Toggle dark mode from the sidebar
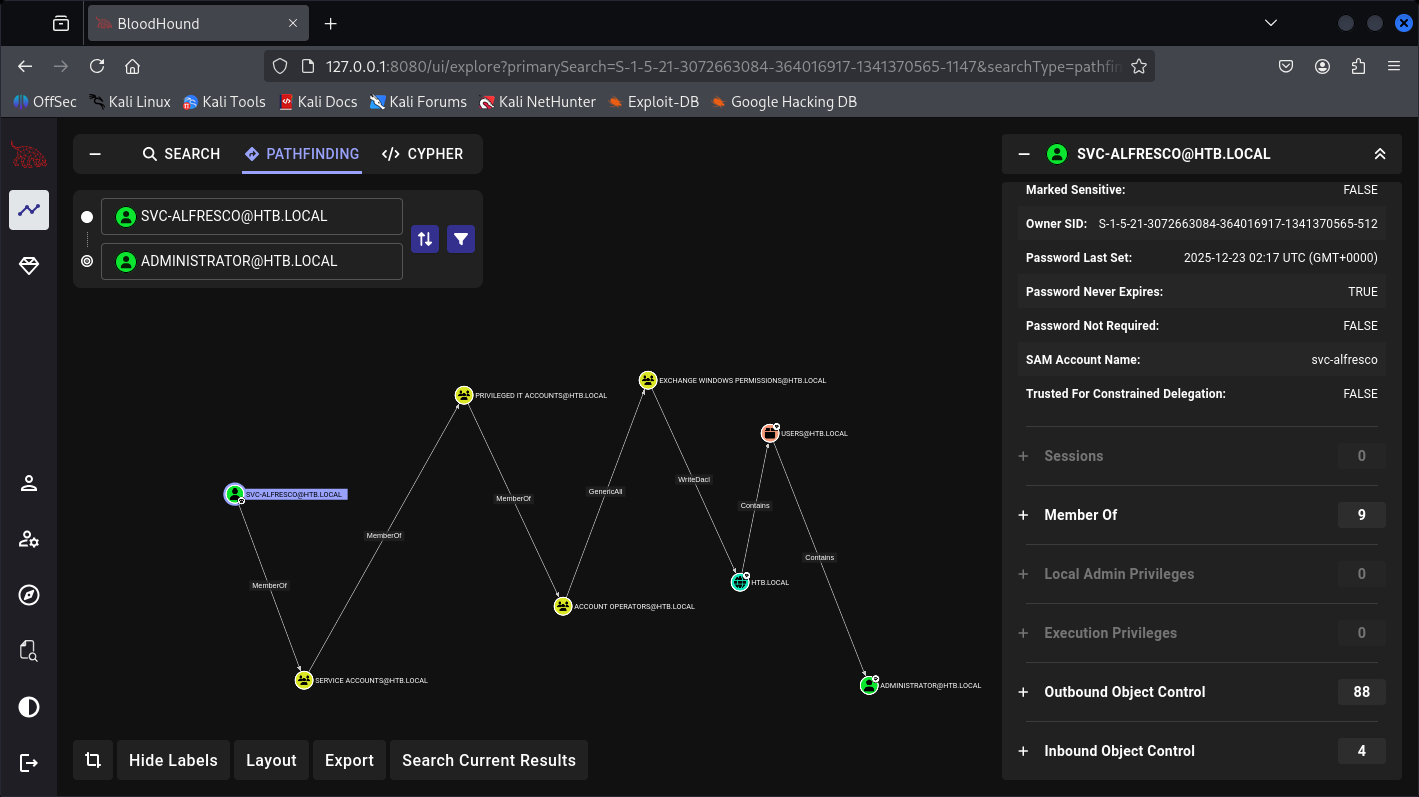Screen dimensions: 1419x797 coord(29,707)
